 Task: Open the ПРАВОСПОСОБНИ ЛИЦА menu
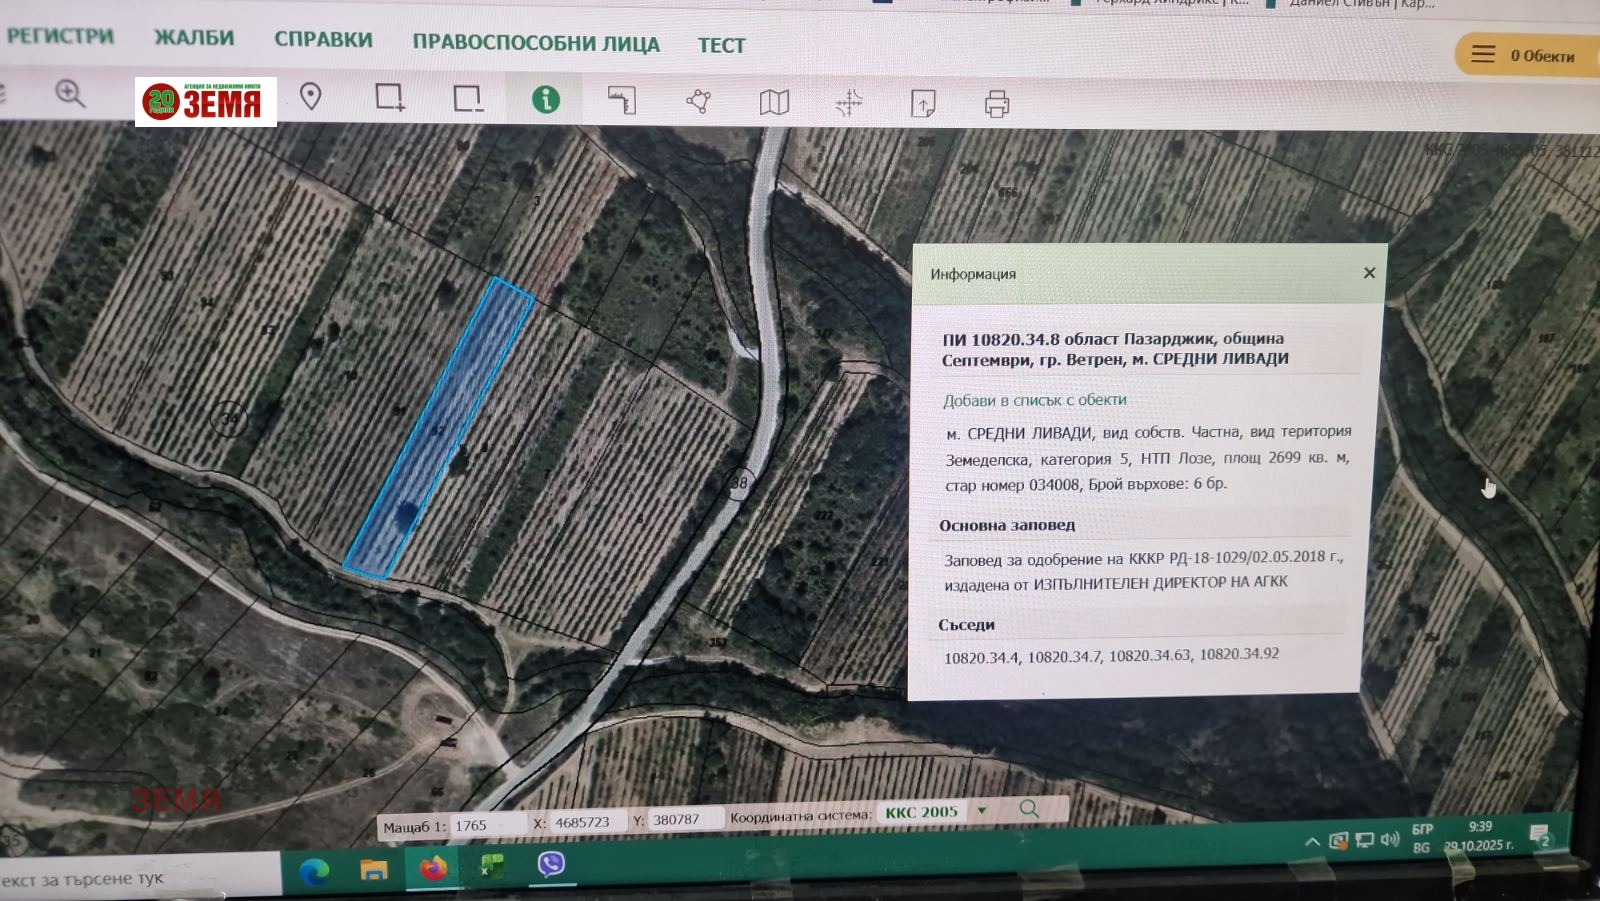click(536, 44)
